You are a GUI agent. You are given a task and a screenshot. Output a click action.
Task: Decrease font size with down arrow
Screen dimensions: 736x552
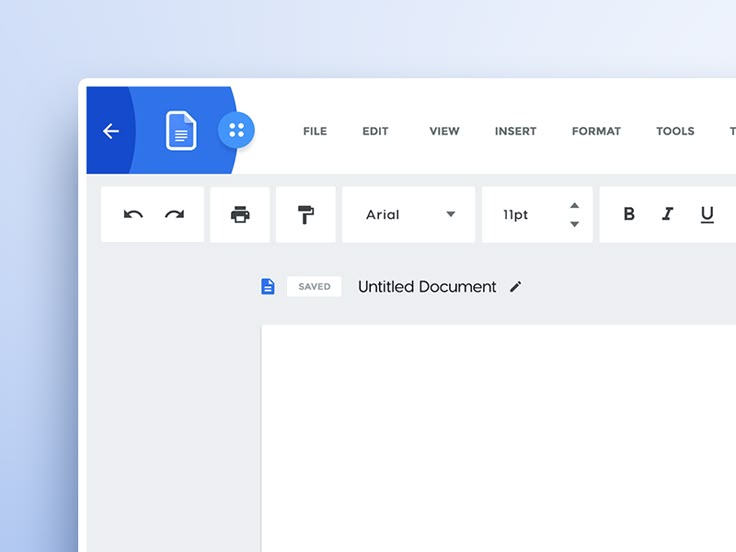tap(574, 224)
